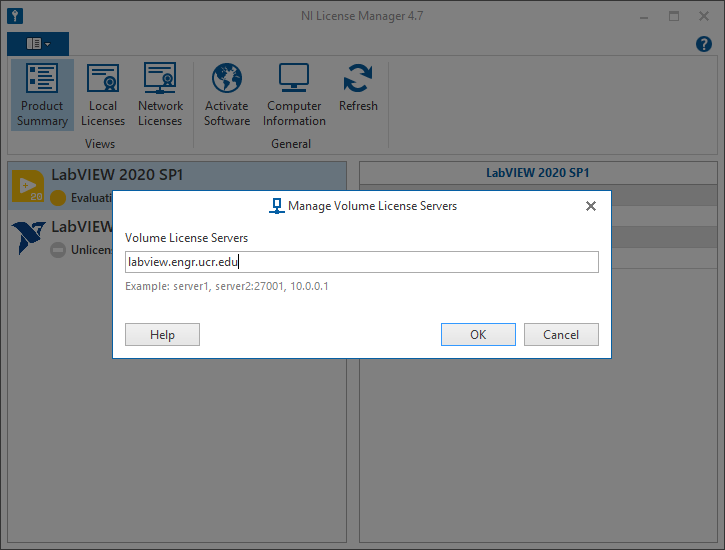Expand the blue application menu dropdown
Screen dimensions: 725x550
point(38,44)
